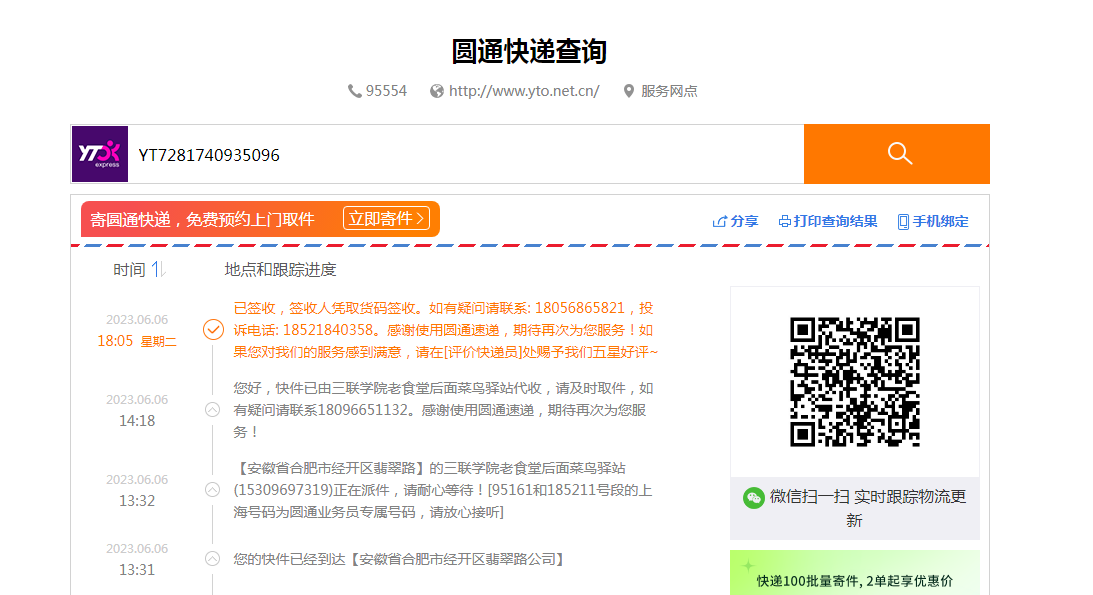Click the orange signed-for checkmark icon

point(213,330)
